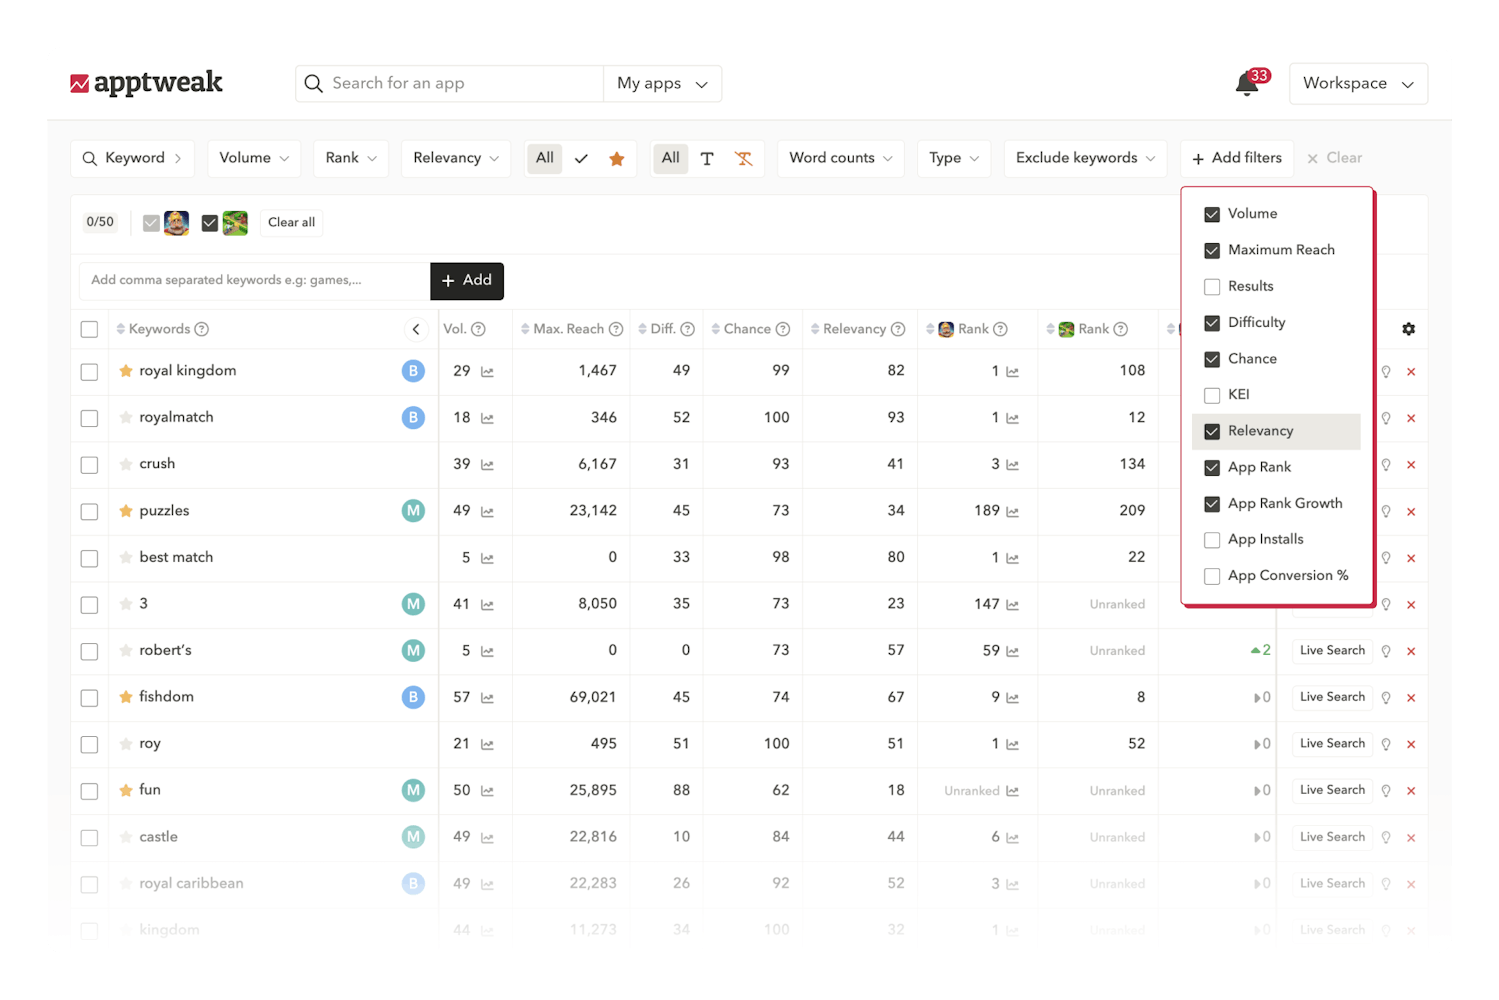The width and height of the screenshot is (1499, 1000).
Task: Open the Workspace dropdown
Action: click(x=1358, y=83)
